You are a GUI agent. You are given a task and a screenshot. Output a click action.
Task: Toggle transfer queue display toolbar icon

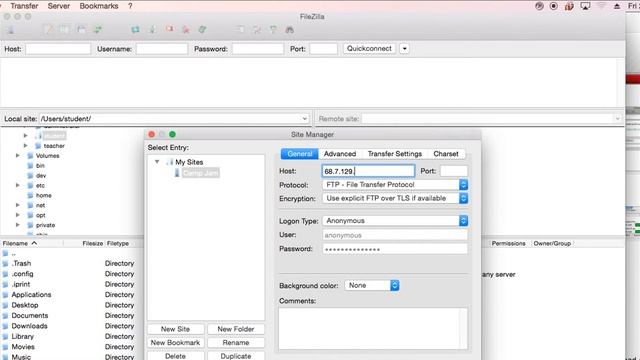(98, 30)
